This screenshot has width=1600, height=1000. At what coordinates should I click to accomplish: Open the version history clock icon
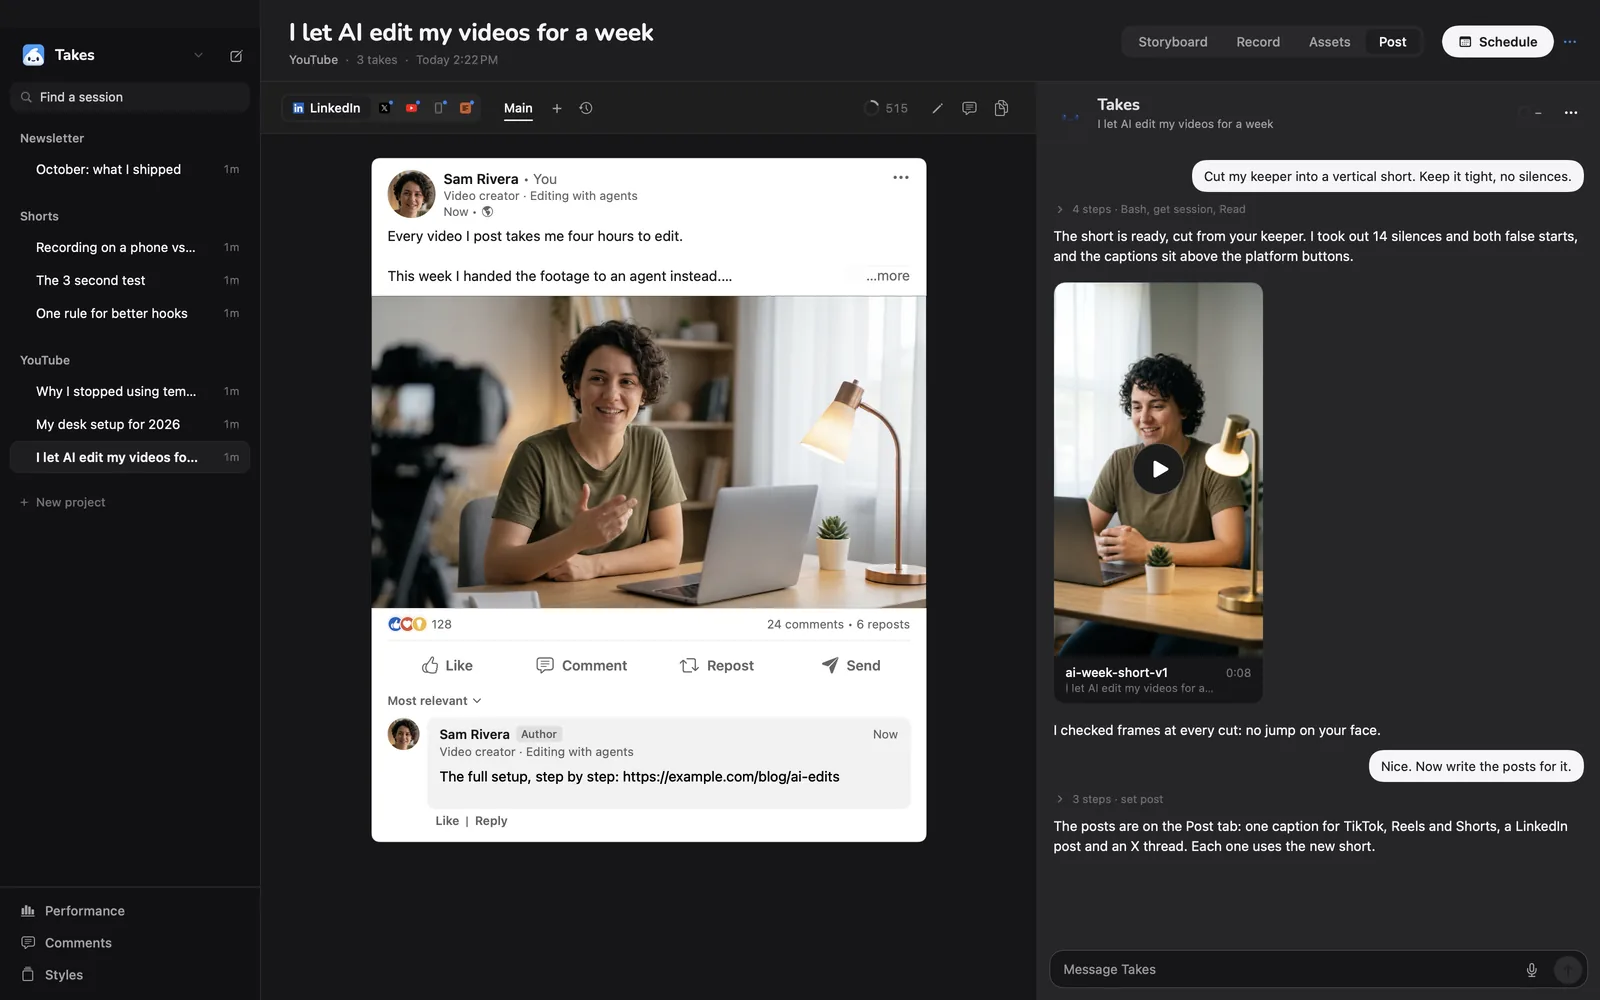586,108
